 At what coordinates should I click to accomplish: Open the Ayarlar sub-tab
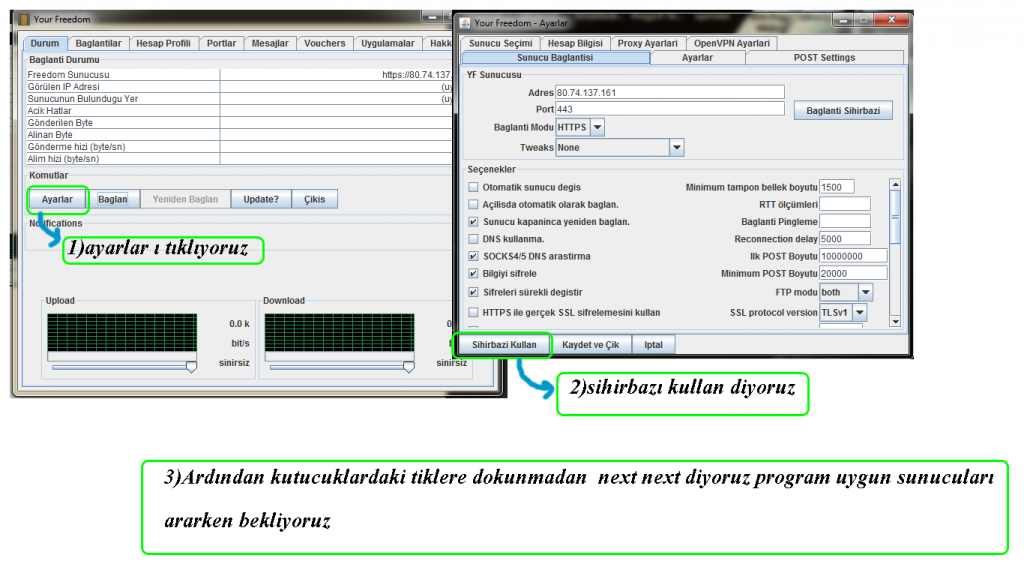(697, 58)
